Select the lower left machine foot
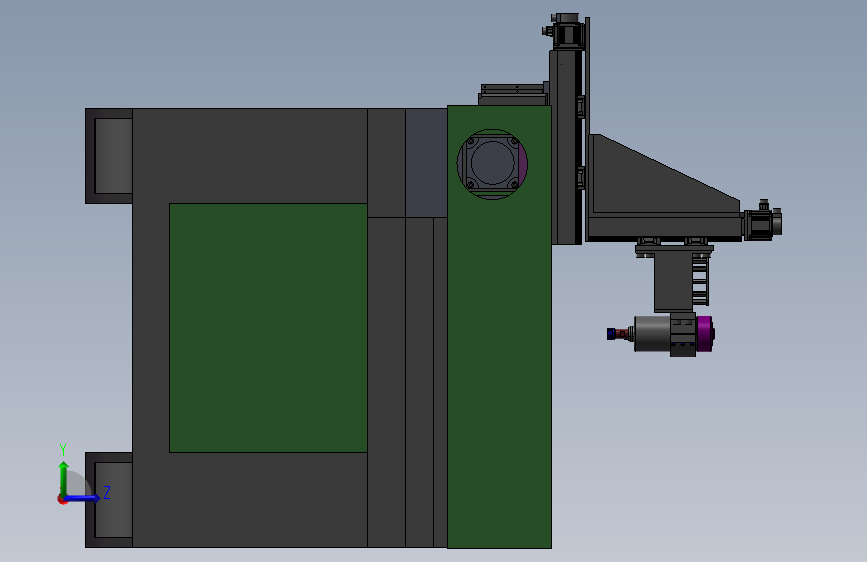The height and width of the screenshot is (562, 867). pyautogui.click(x=109, y=500)
